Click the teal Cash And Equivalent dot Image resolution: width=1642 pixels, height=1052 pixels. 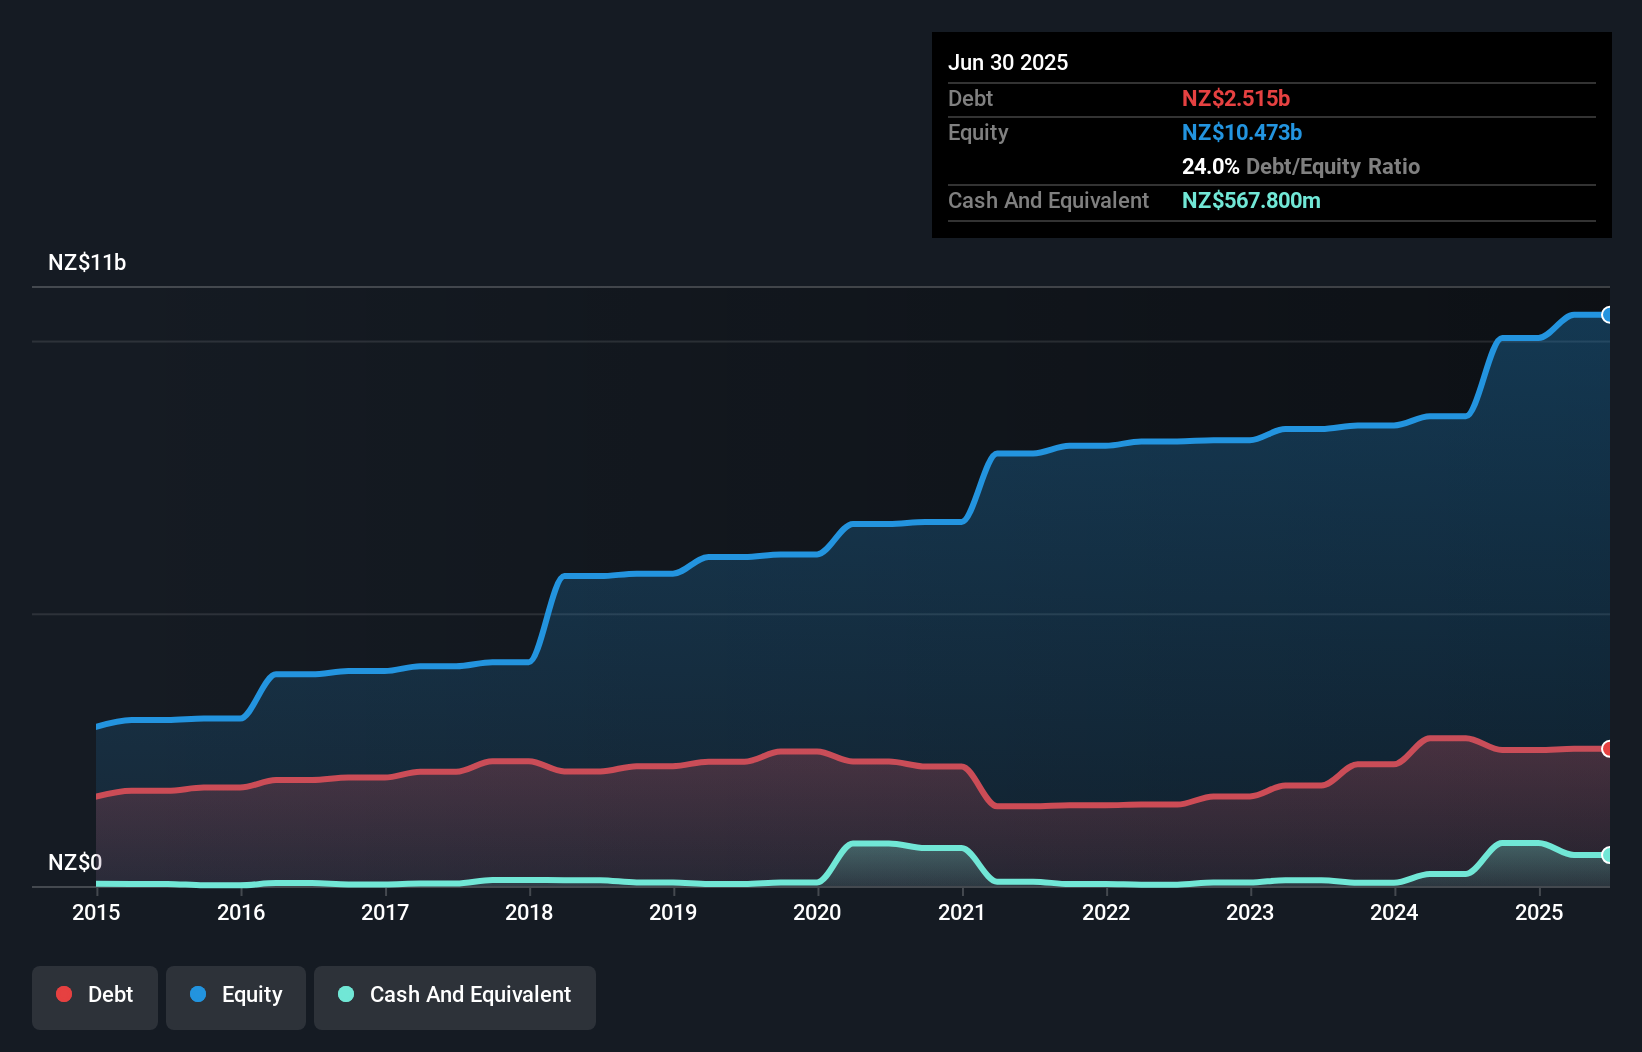coord(345,995)
